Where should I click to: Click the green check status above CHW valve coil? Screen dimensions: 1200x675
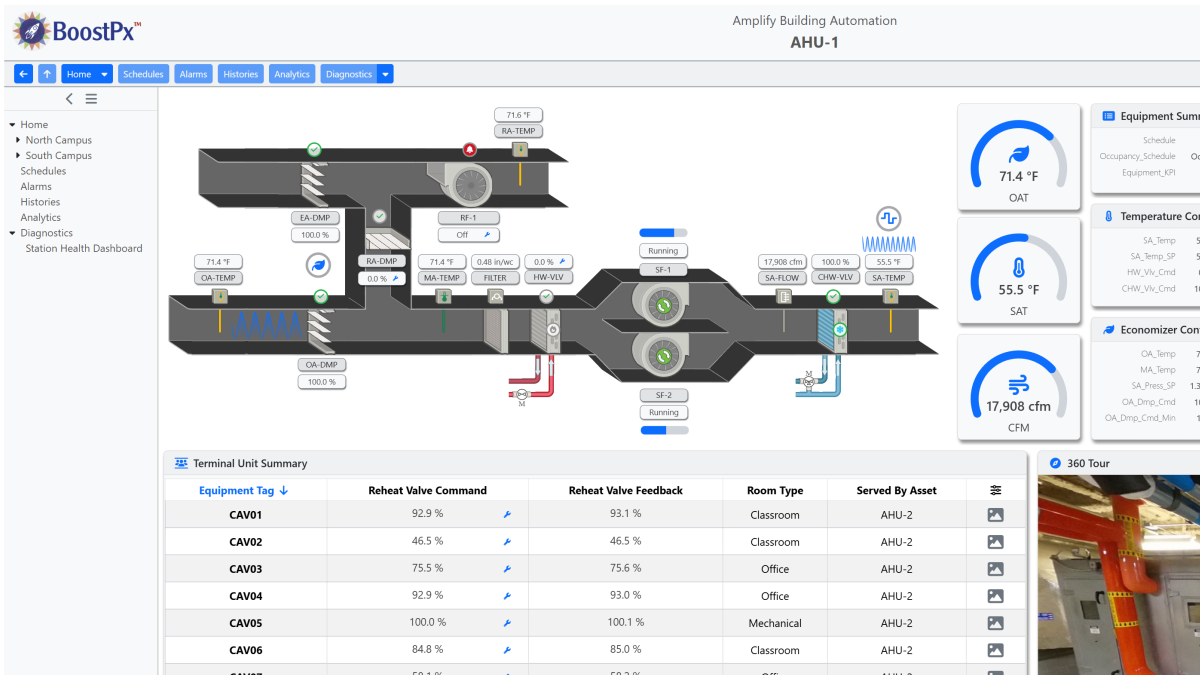click(833, 296)
